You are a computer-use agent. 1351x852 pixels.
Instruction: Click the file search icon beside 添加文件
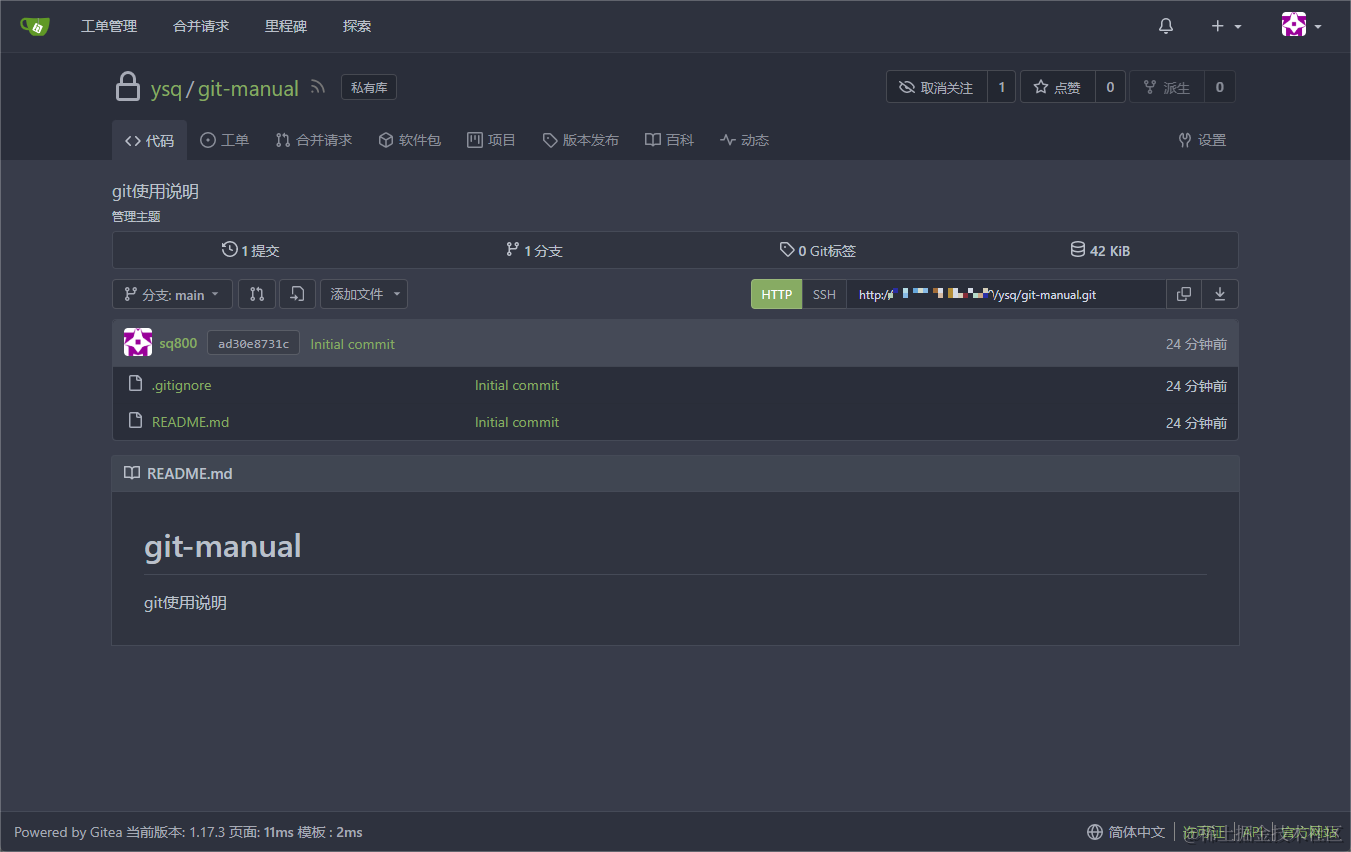coord(297,294)
